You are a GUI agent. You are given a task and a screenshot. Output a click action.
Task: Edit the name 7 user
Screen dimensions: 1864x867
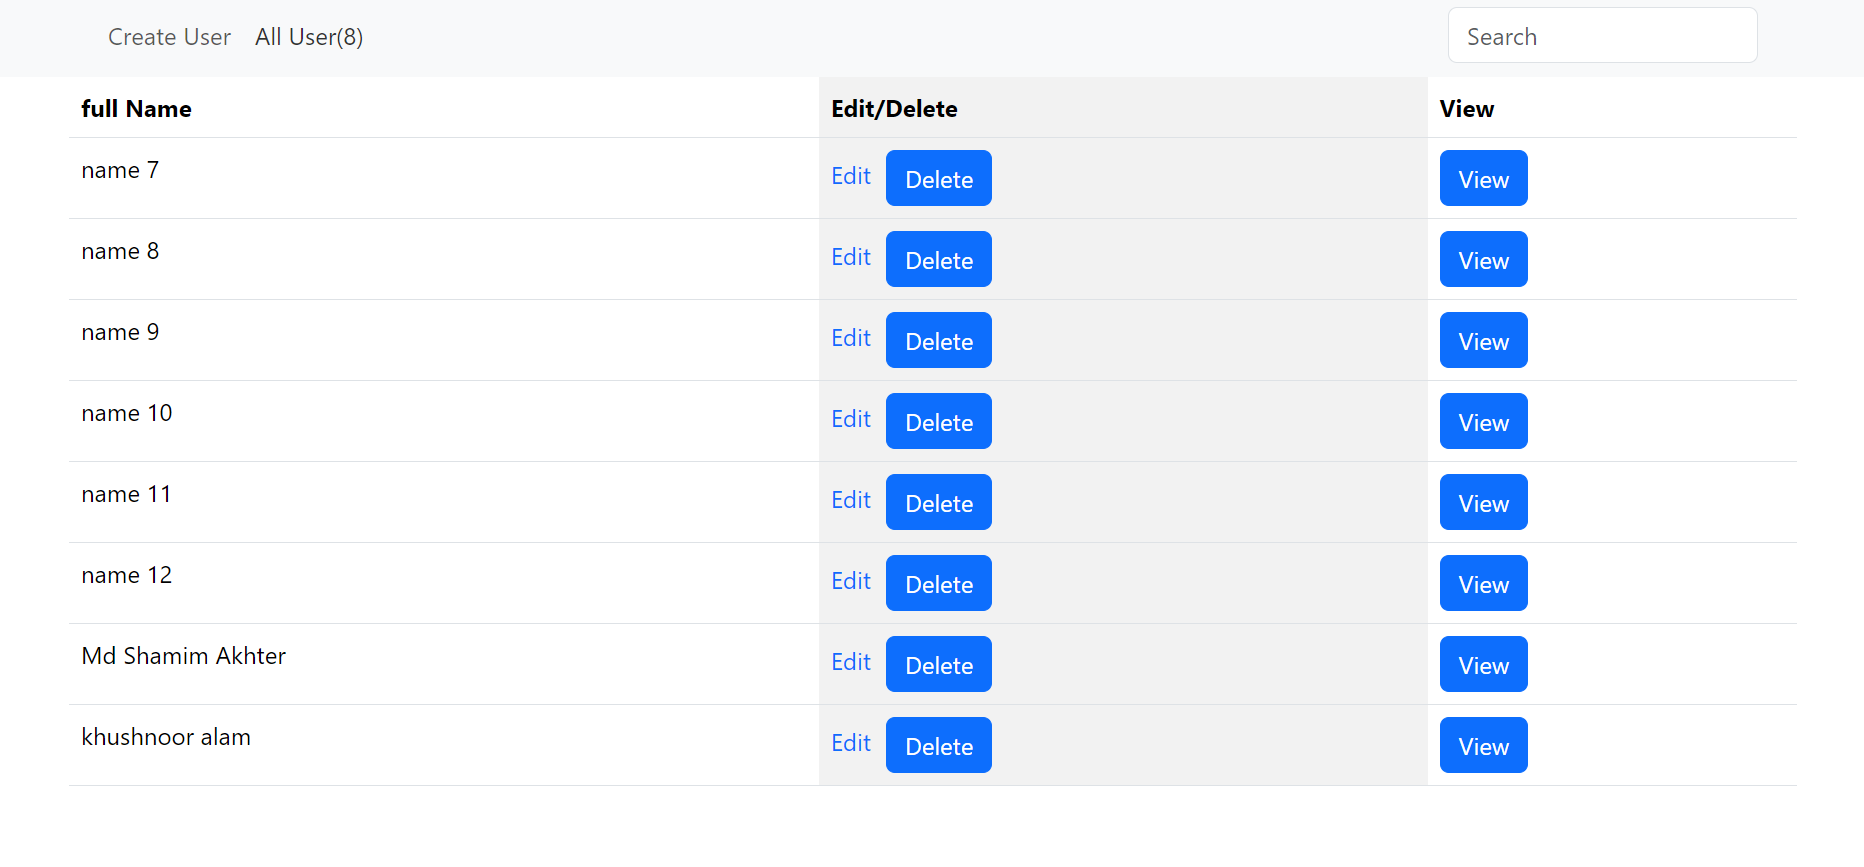tap(851, 176)
